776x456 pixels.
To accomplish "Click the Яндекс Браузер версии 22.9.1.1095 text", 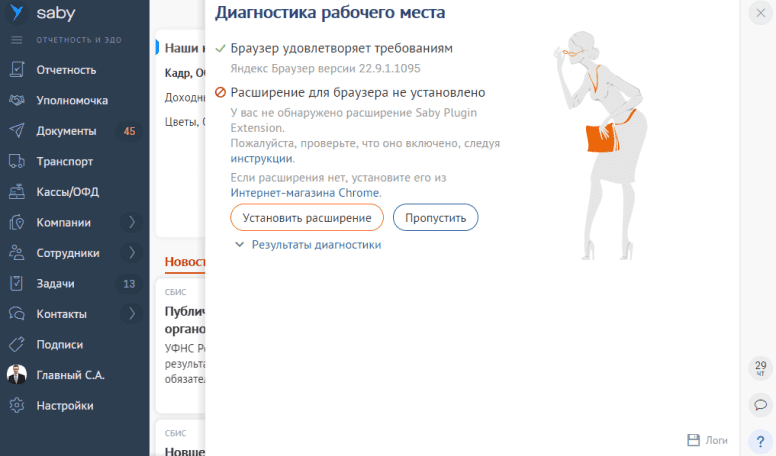I will pyautogui.click(x=325, y=68).
